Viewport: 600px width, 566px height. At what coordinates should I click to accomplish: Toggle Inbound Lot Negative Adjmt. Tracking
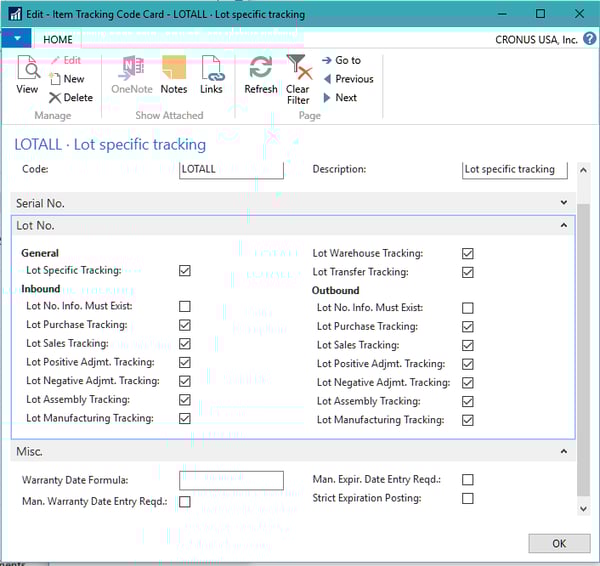point(185,381)
